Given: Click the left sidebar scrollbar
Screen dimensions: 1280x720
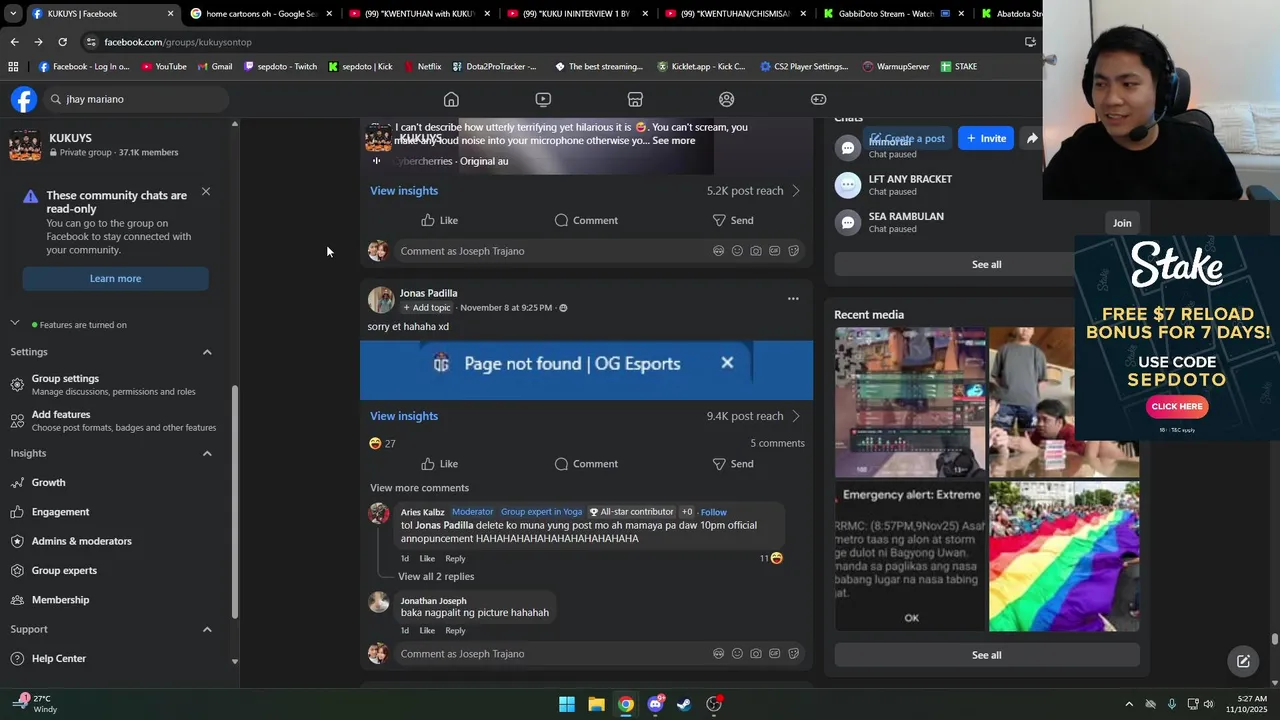Looking at the screenshot, I should [235, 500].
